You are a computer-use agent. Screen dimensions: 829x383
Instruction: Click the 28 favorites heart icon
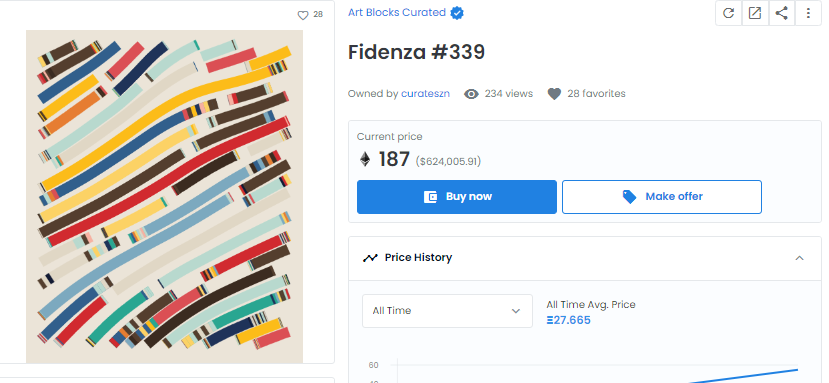coord(554,94)
